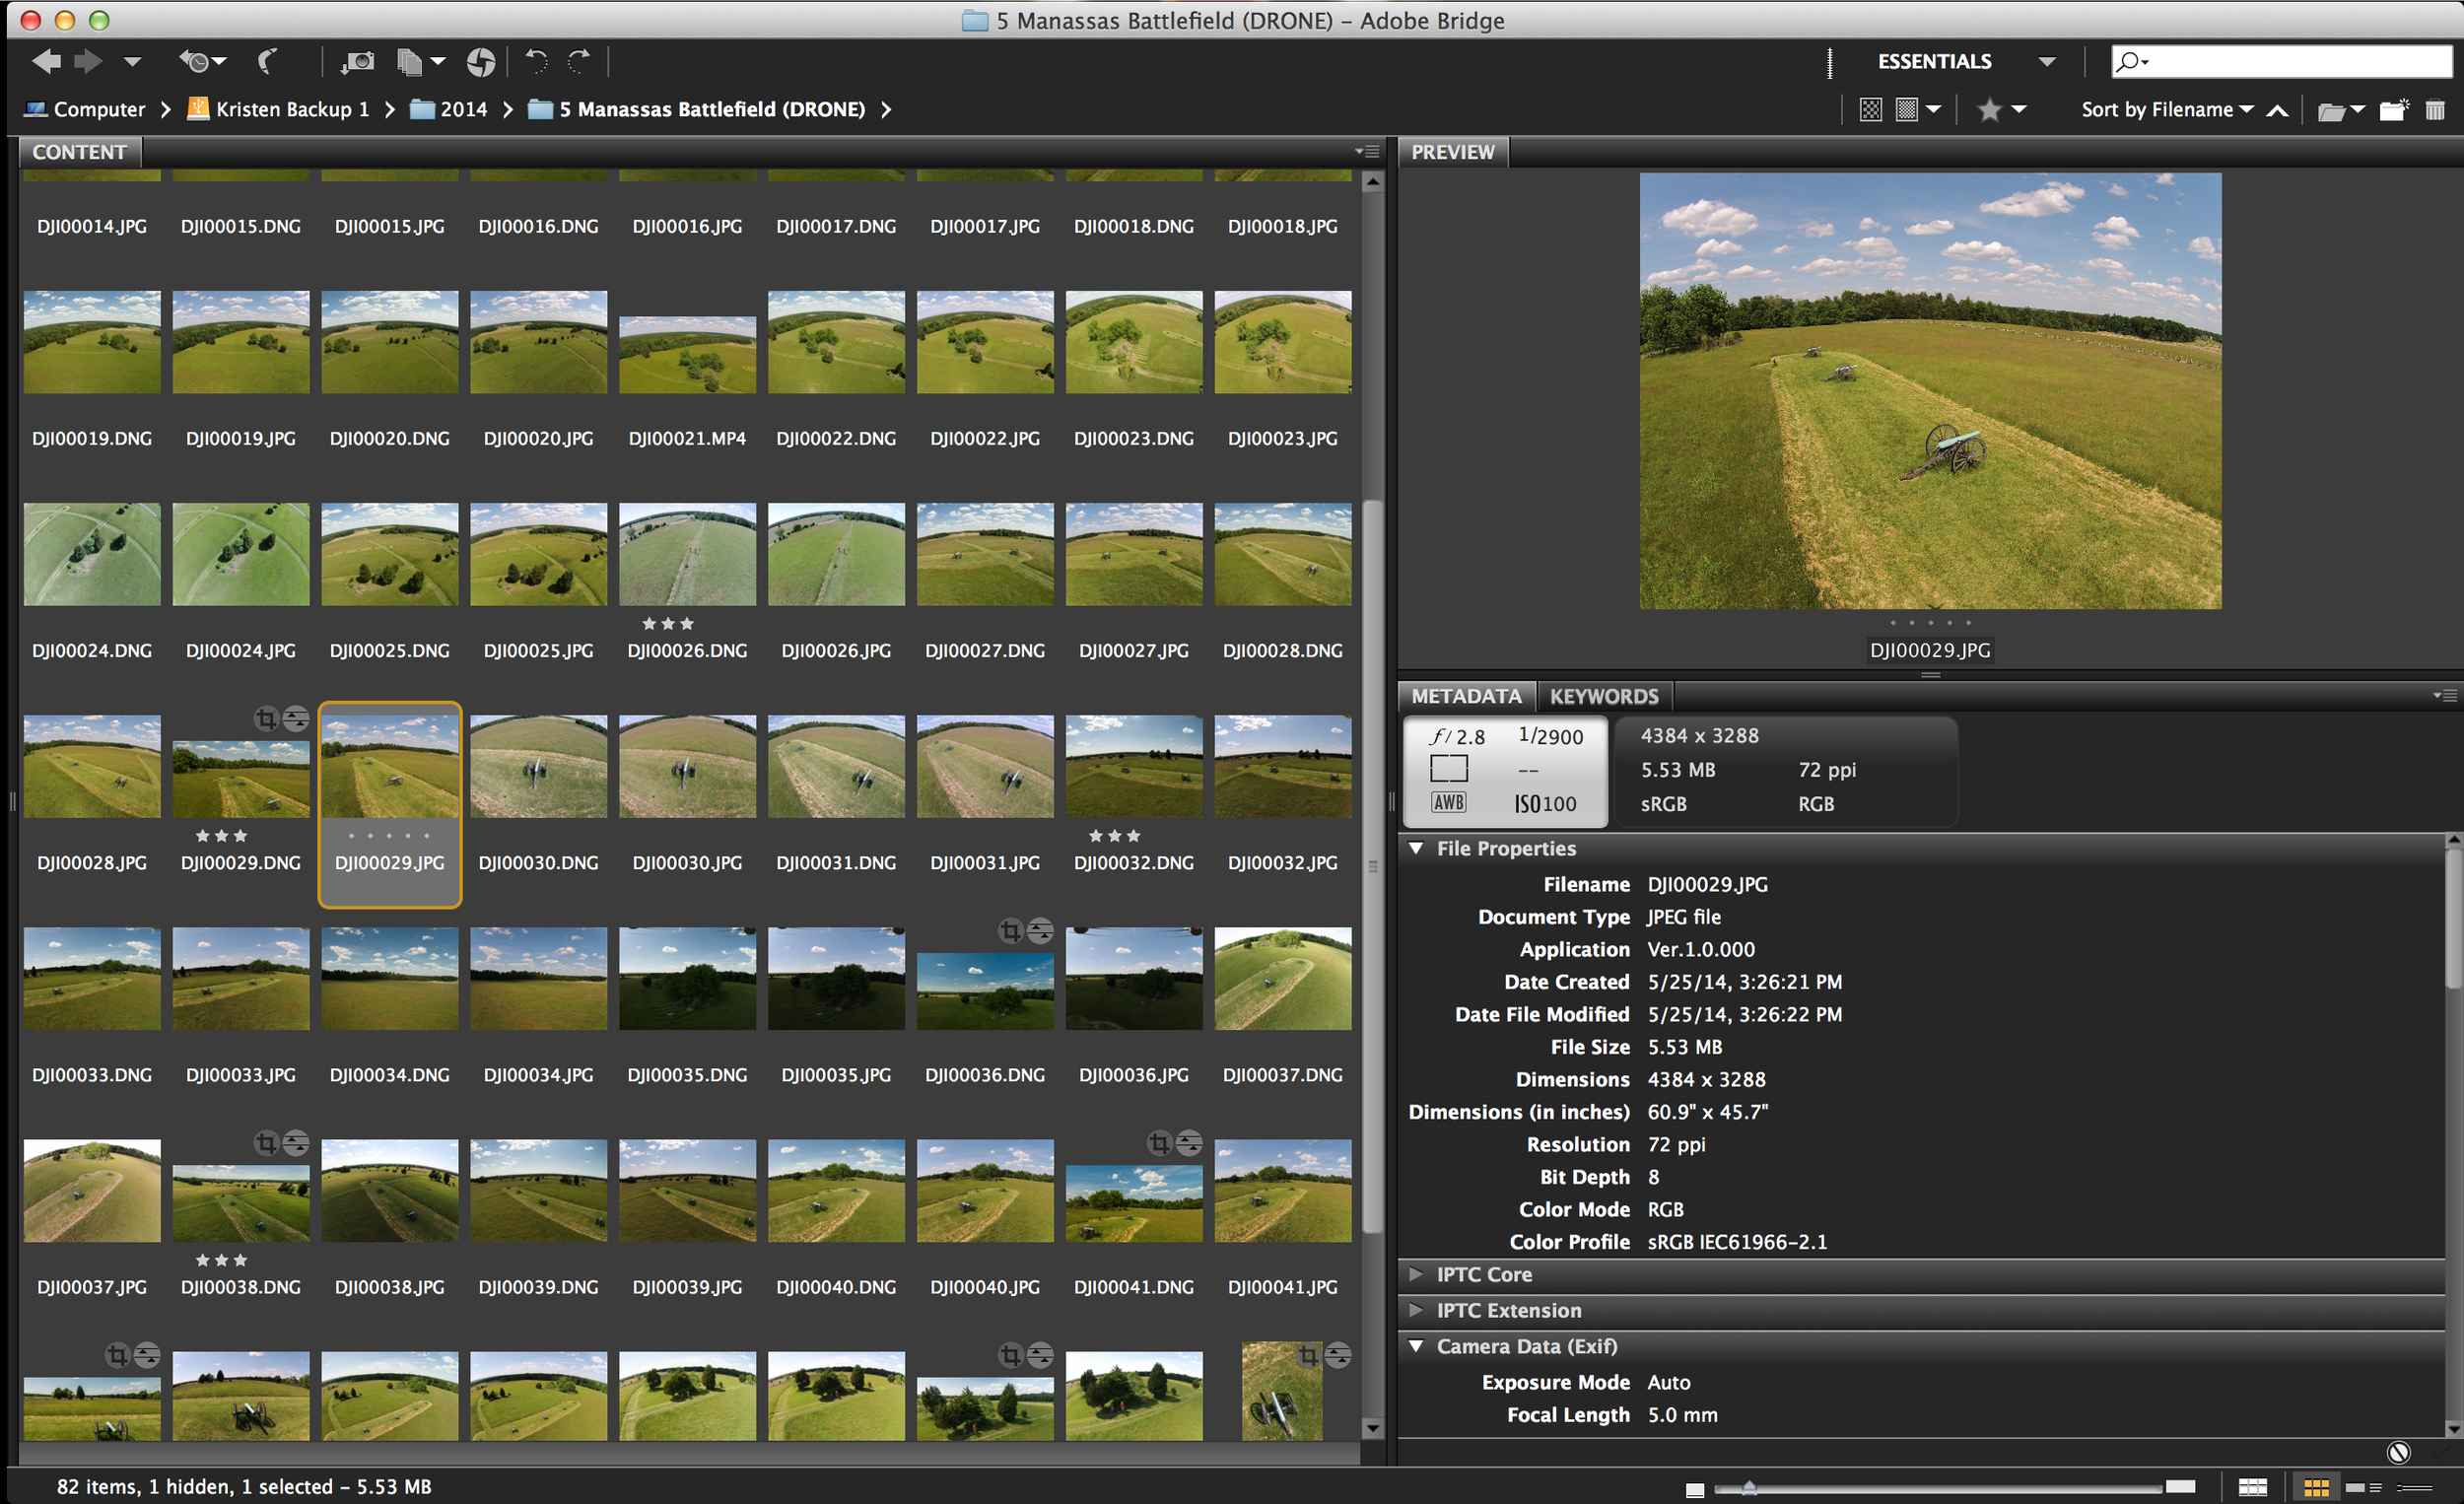
Task: Click Computer in the path bar
Action: (86, 109)
